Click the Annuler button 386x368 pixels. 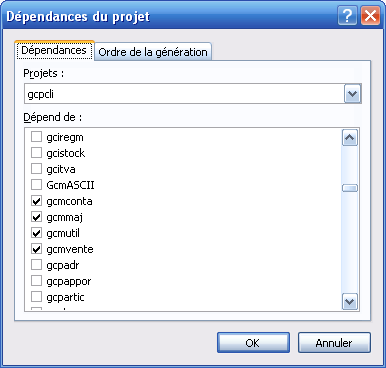[334, 342]
